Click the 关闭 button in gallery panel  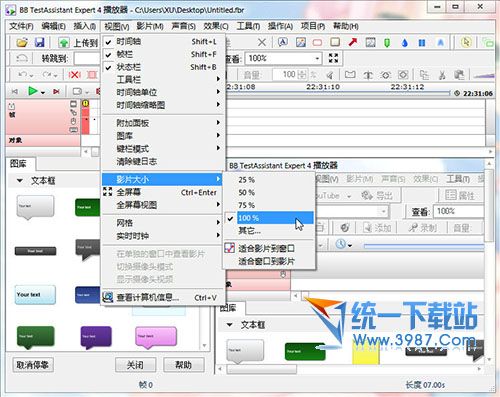coord(135,365)
